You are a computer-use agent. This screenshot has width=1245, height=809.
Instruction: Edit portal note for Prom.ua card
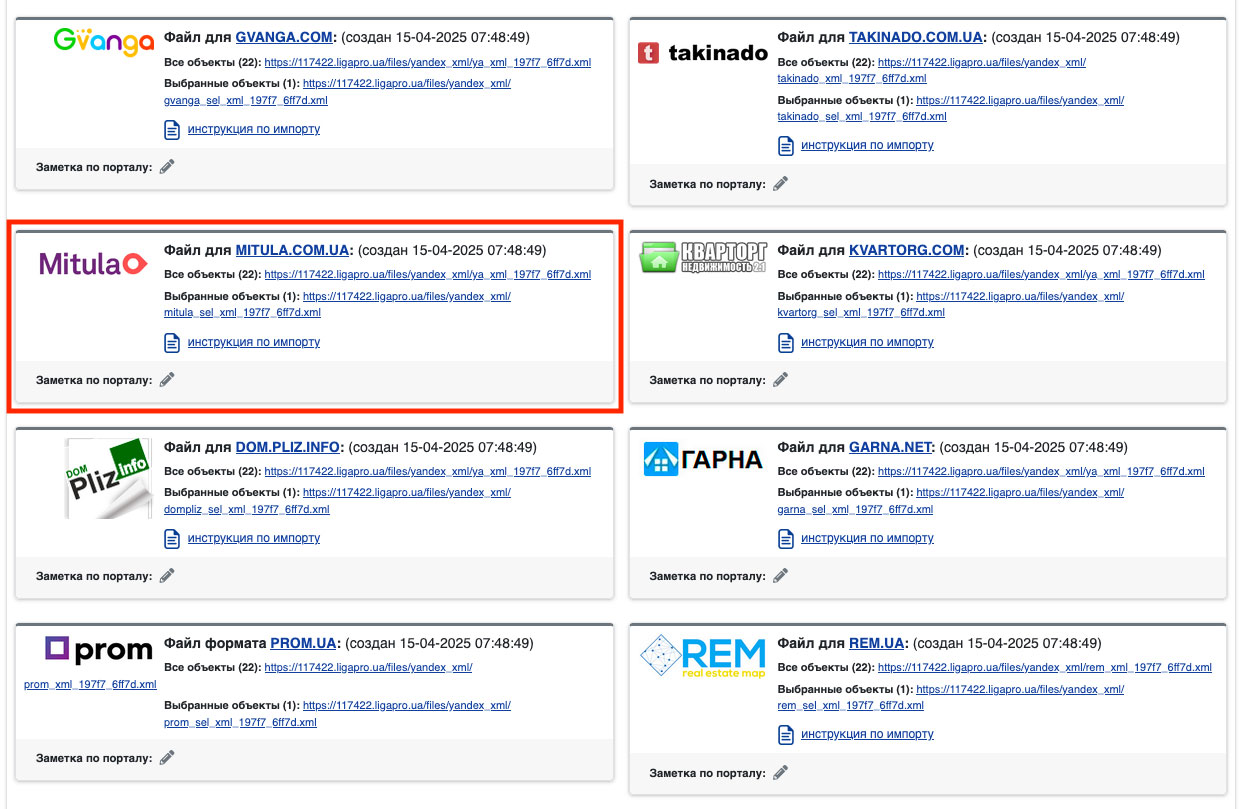coord(167,758)
